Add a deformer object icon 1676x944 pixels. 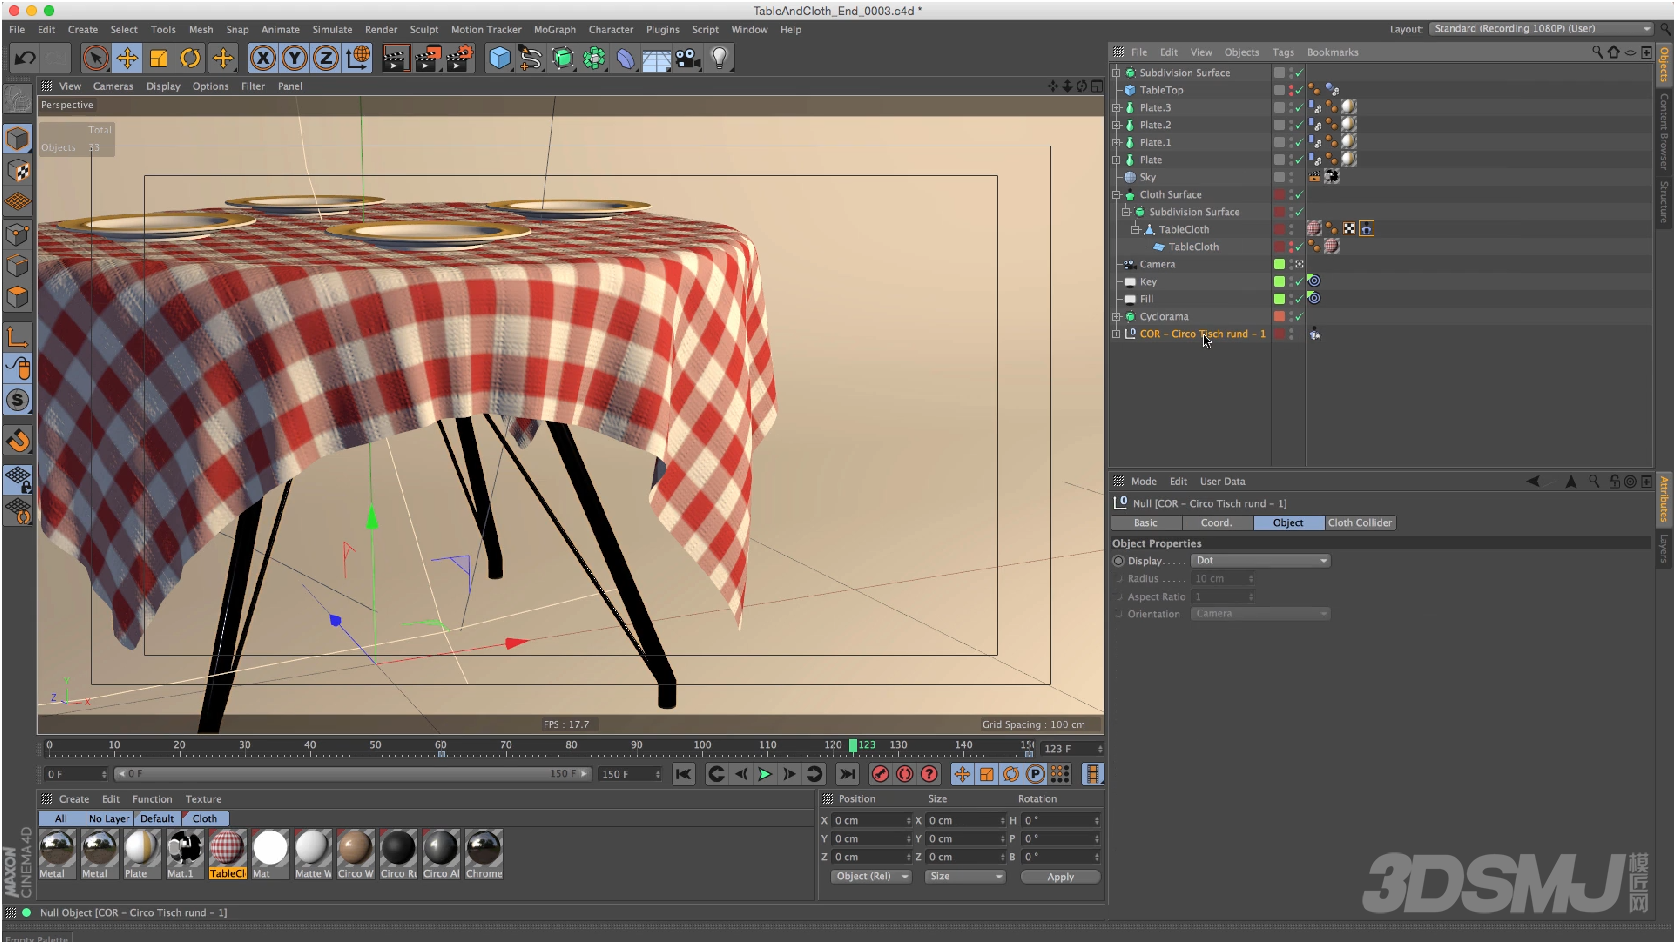[x=626, y=58]
